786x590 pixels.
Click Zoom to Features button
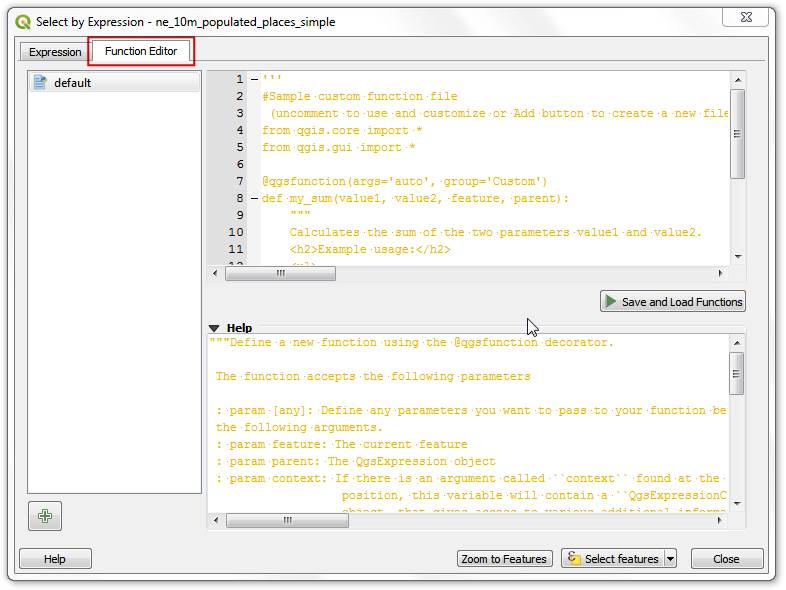pos(503,559)
